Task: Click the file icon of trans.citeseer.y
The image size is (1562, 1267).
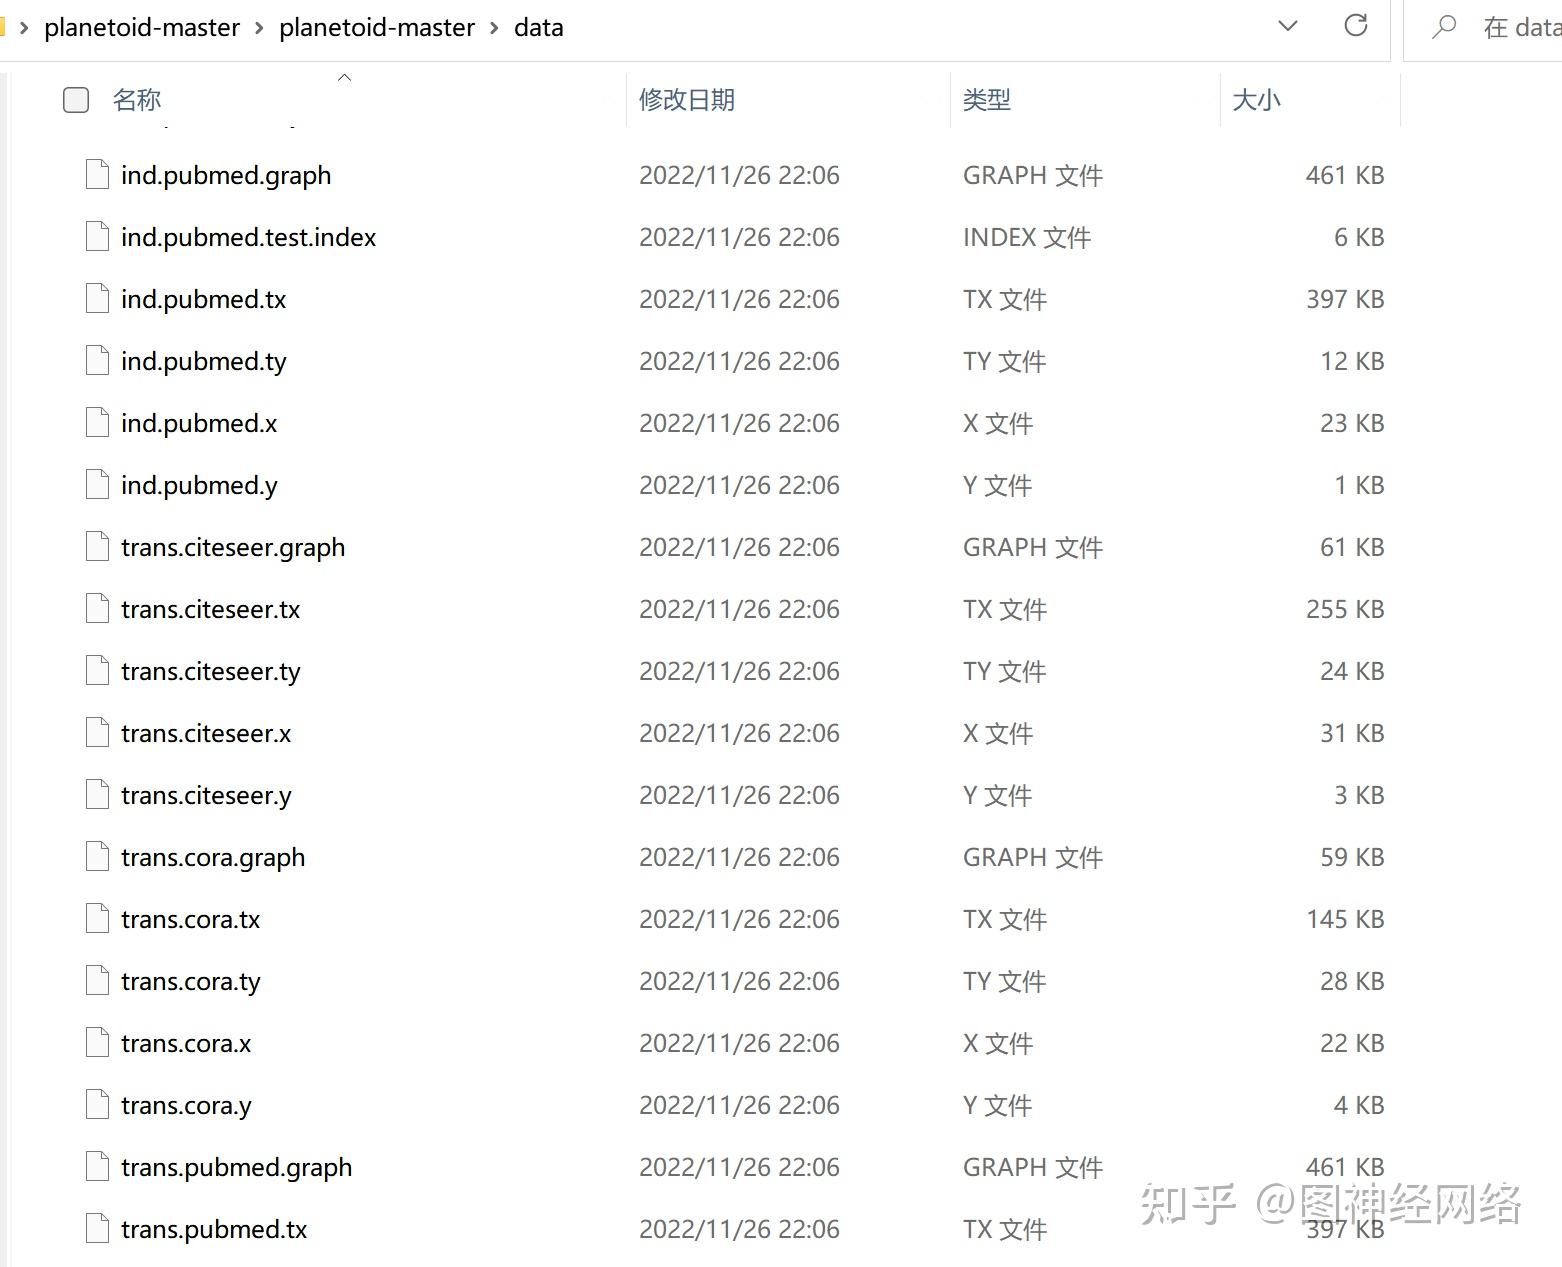Action: 97,795
